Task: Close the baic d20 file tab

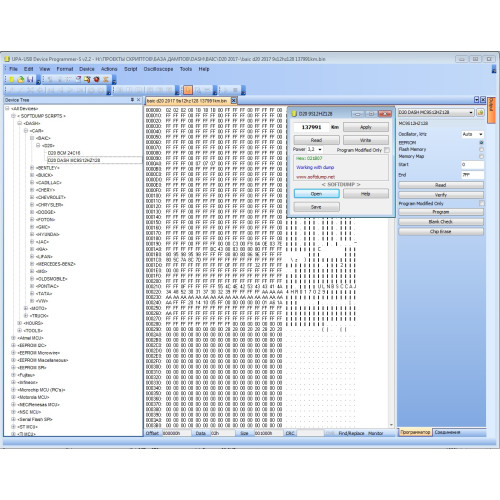Action: pyautogui.click(x=234, y=100)
